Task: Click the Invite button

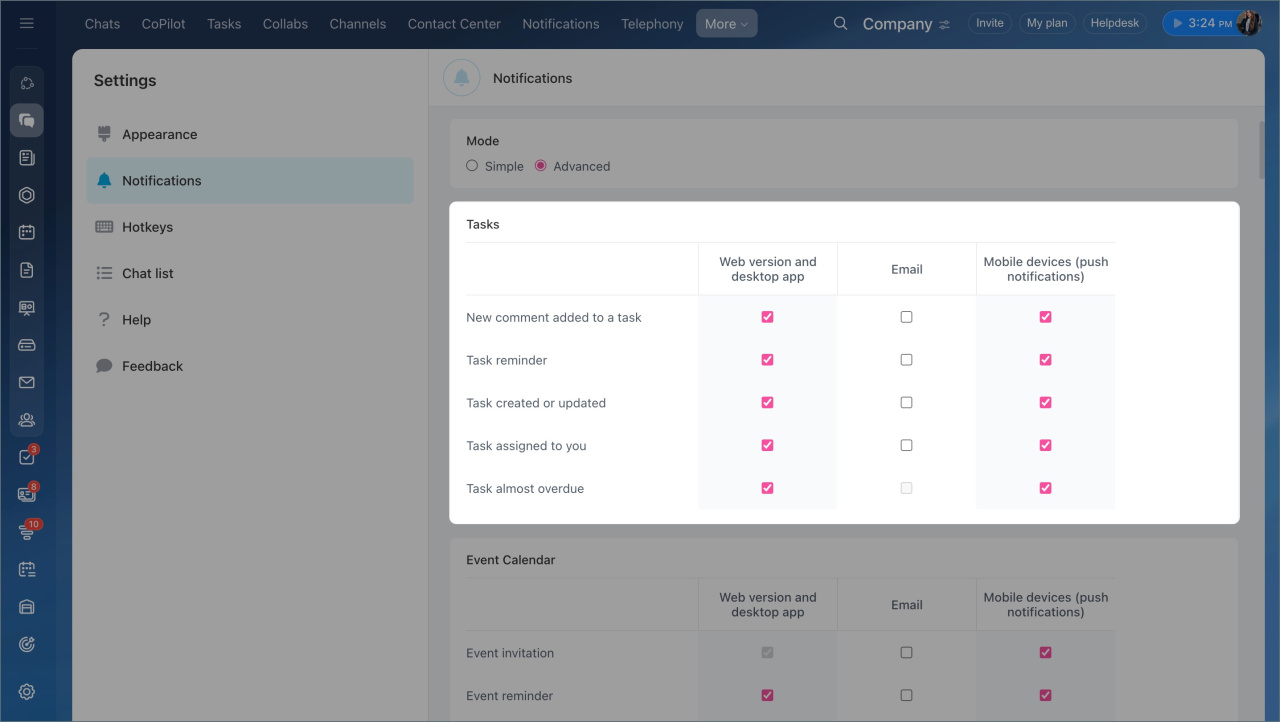Action: tap(989, 23)
